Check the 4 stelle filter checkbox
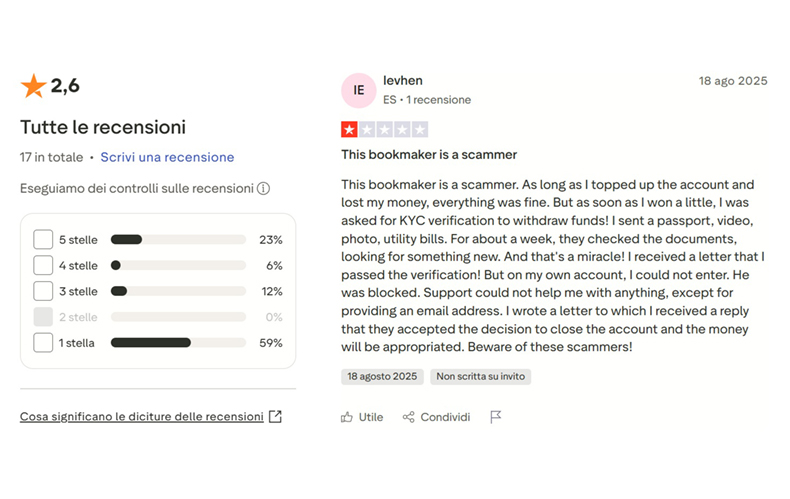This screenshot has height=499, width=790. [x=43, y=265]
